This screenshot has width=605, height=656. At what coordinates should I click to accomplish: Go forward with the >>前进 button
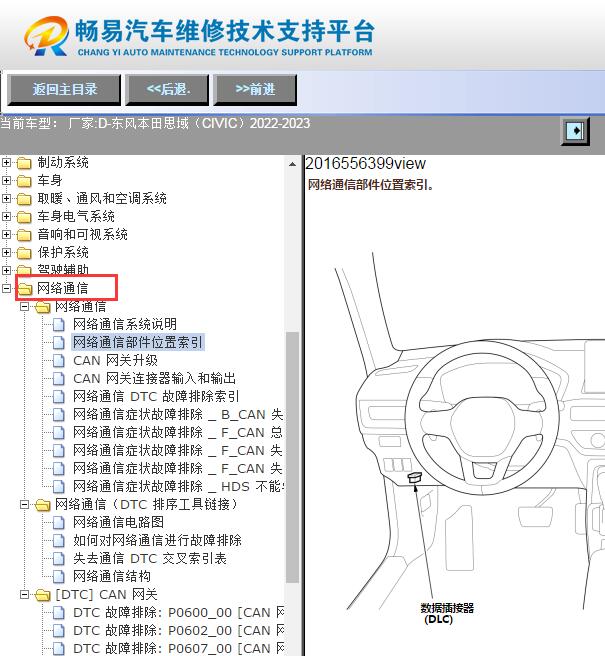pyautogui.click(x=255, y=90)
